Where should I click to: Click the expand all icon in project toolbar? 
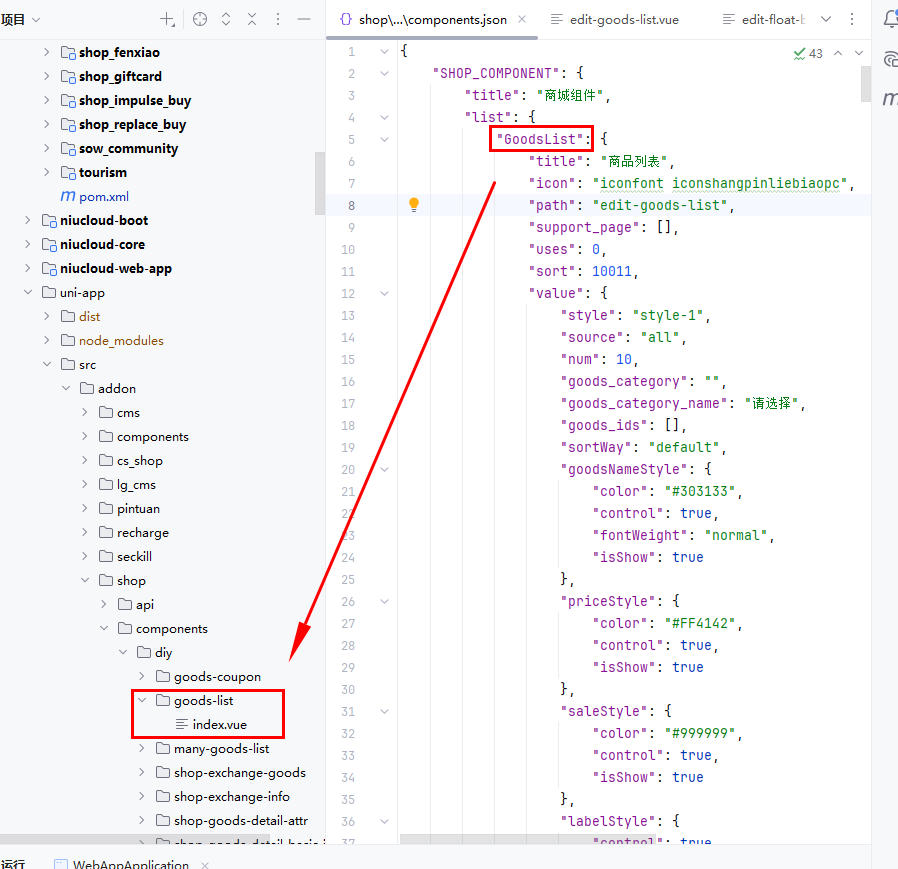[x=226, y=20]
